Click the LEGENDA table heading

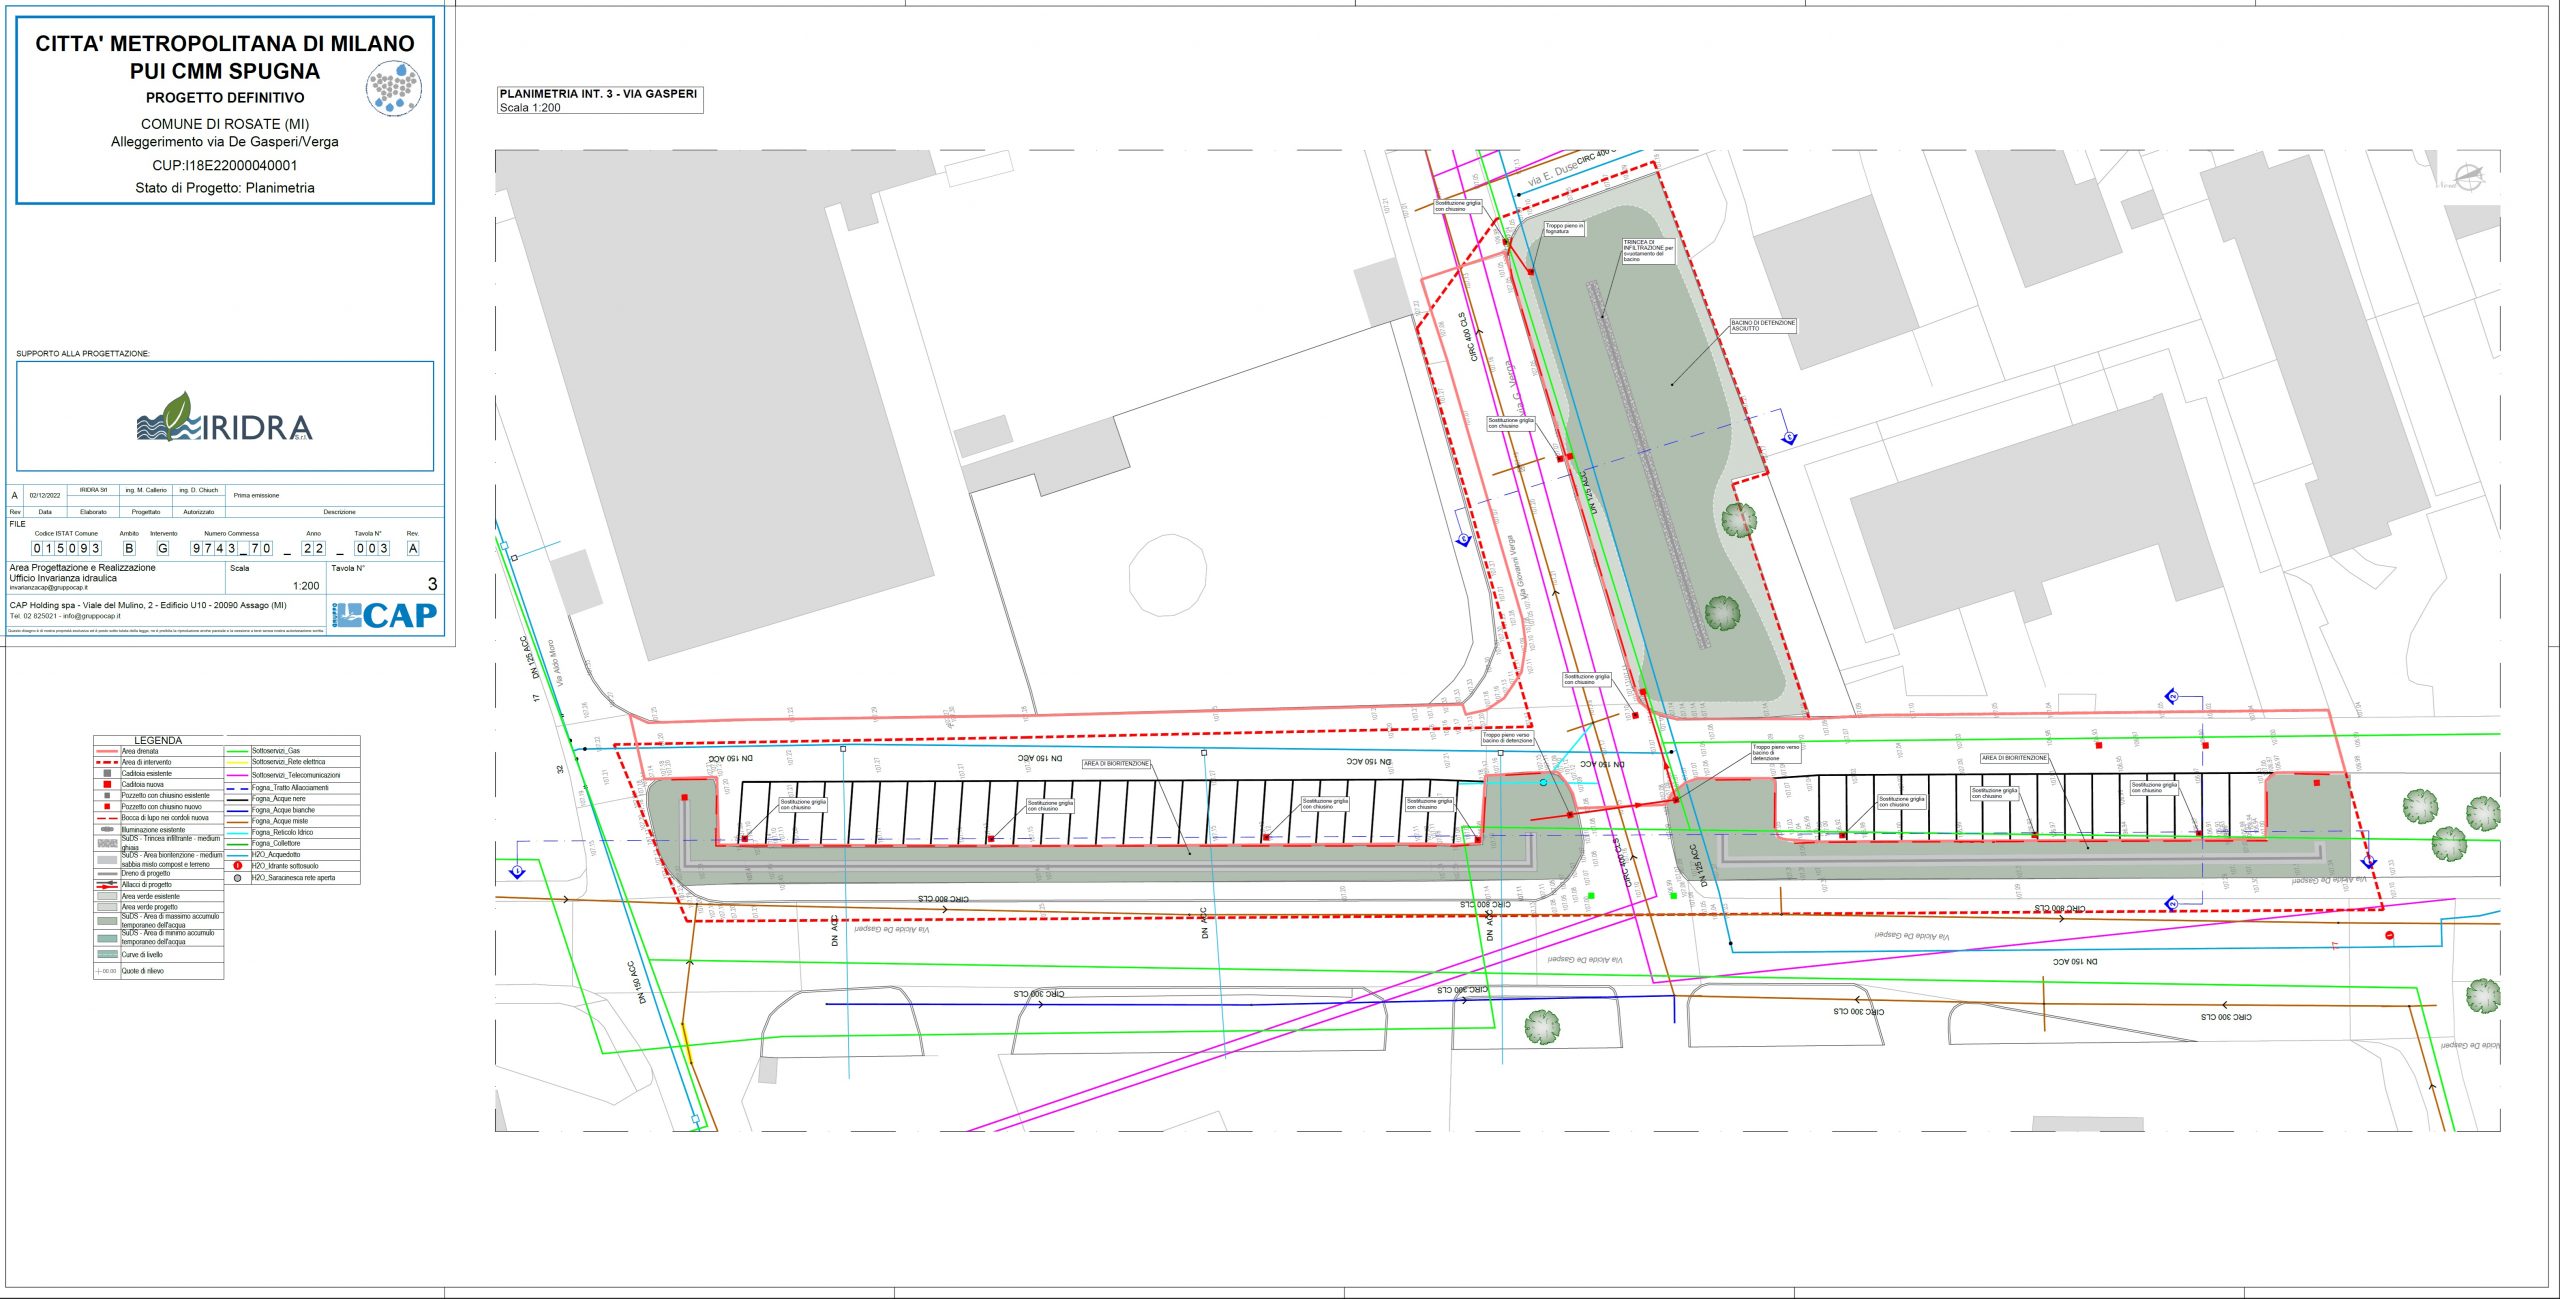158,741
